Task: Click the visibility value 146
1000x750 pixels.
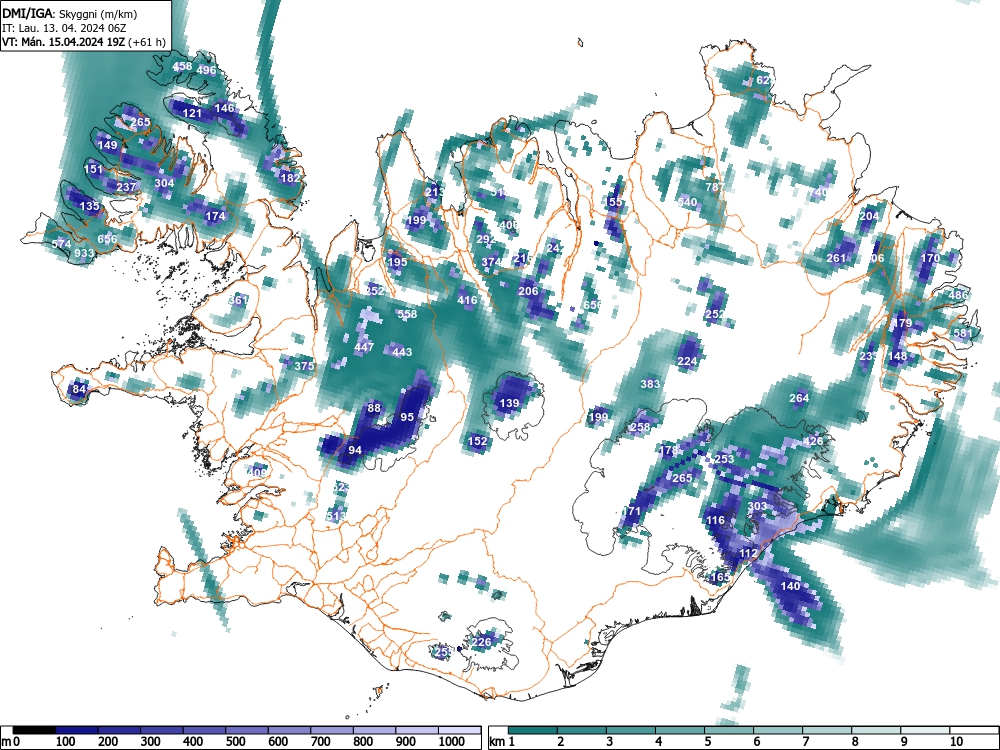Action: [x=224, y=108]
